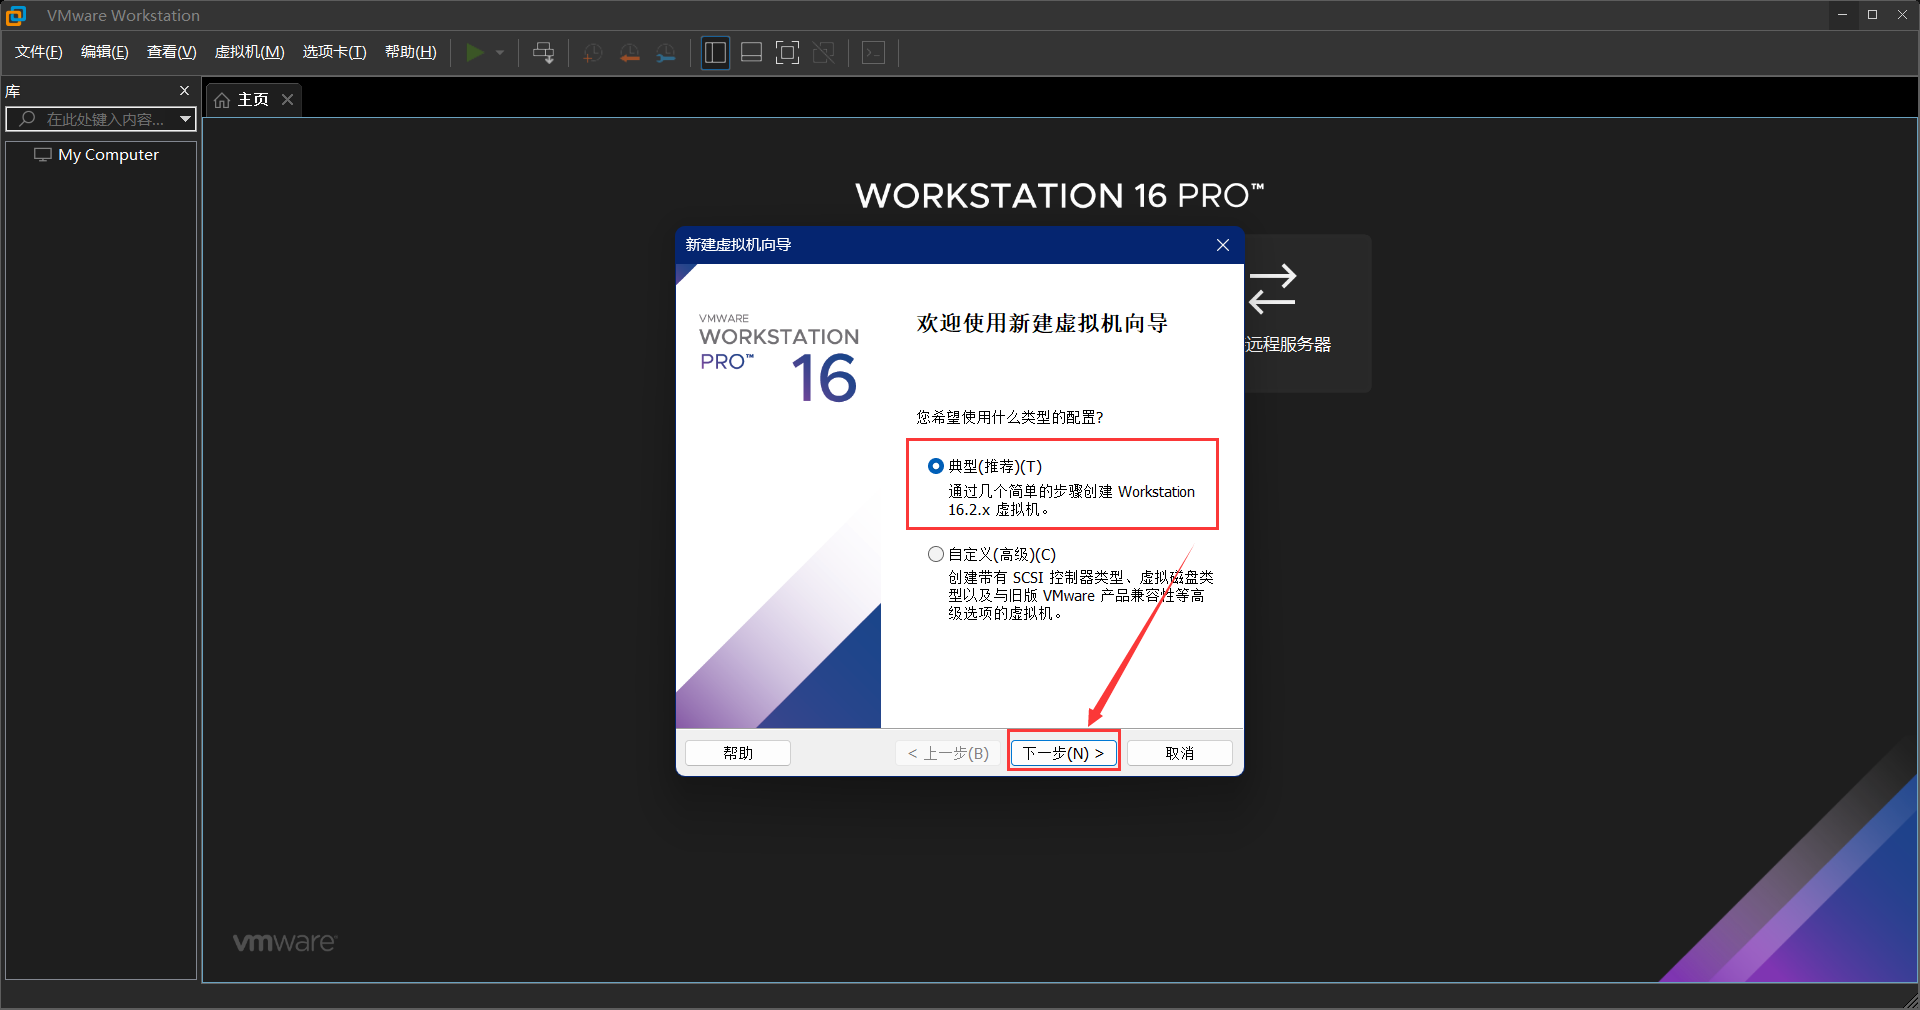Open the power options dropdown arrow beside play
1920x1010 pixels.
tap(500, 52)
